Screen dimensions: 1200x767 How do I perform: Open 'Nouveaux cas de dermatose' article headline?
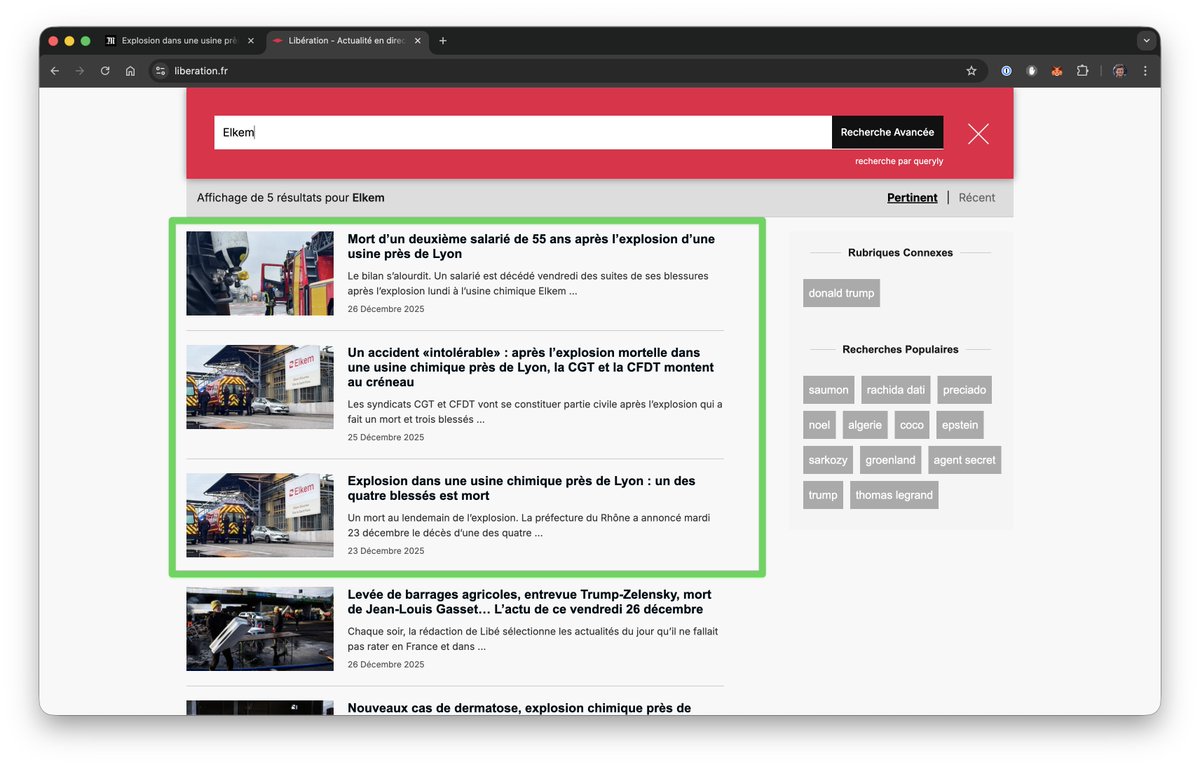pyautogui.click(x=519, y=708)
